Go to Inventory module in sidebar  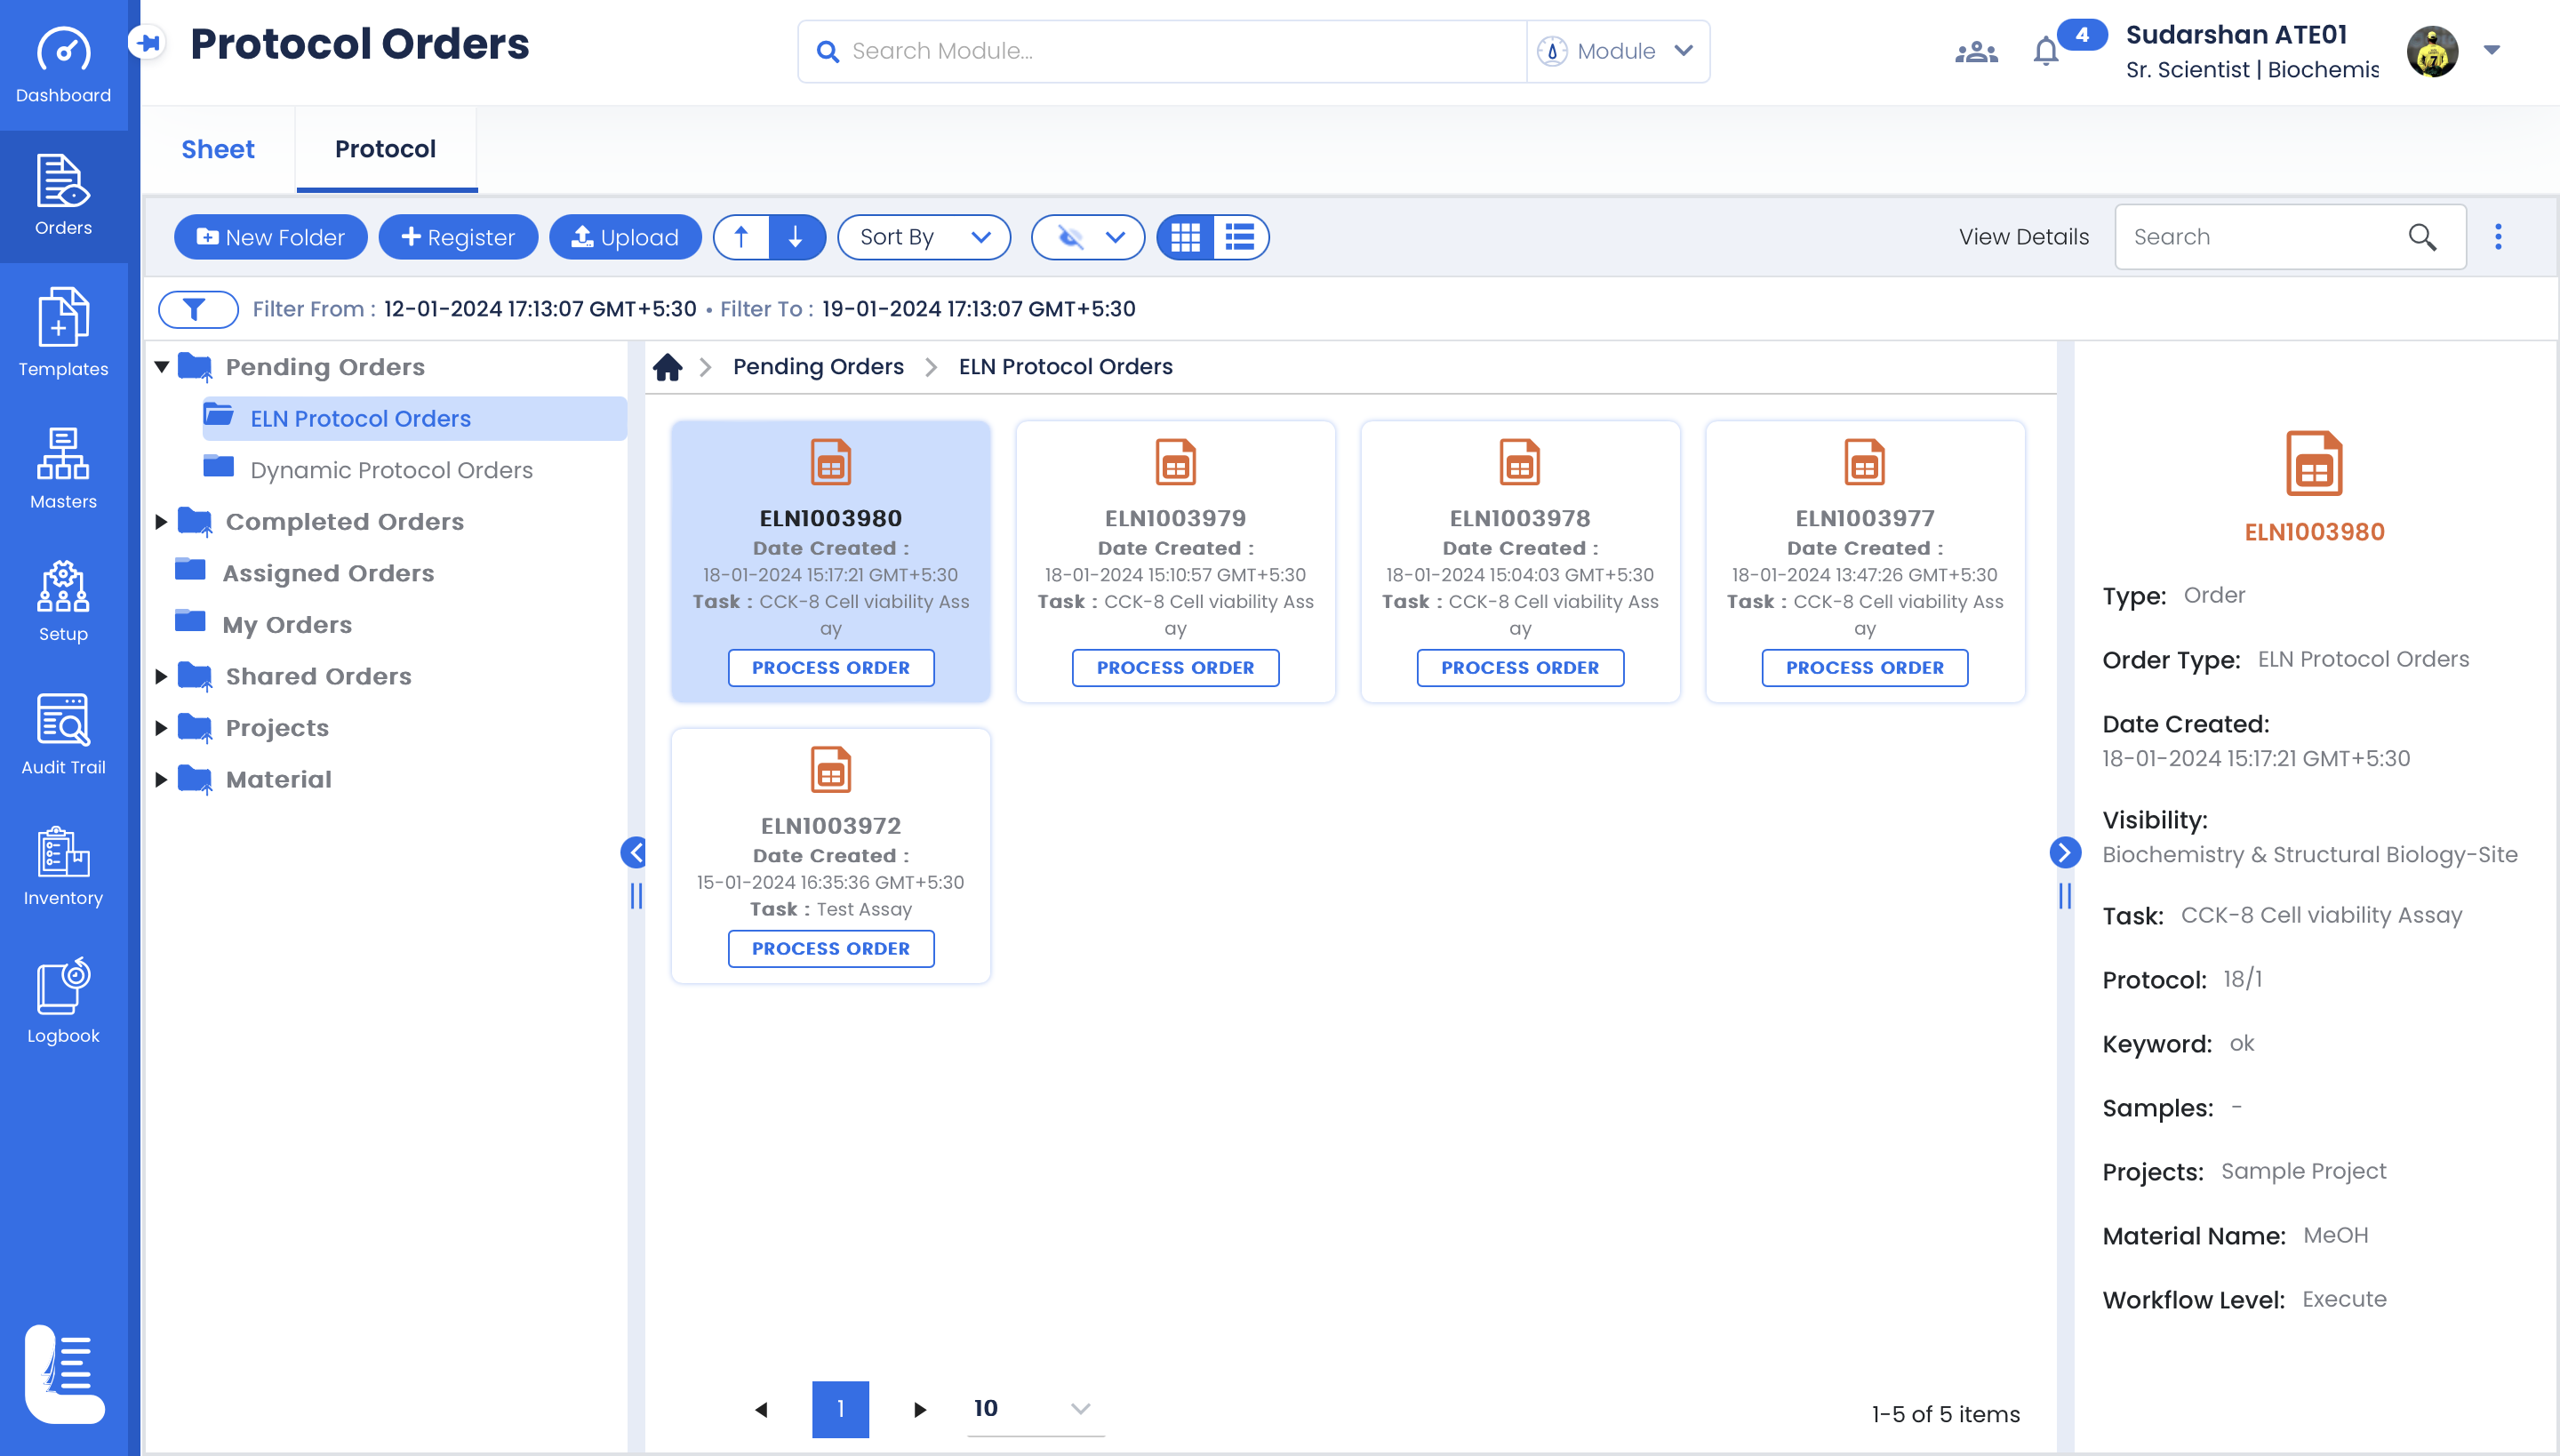pyautogui.click(x=63, y=867)
